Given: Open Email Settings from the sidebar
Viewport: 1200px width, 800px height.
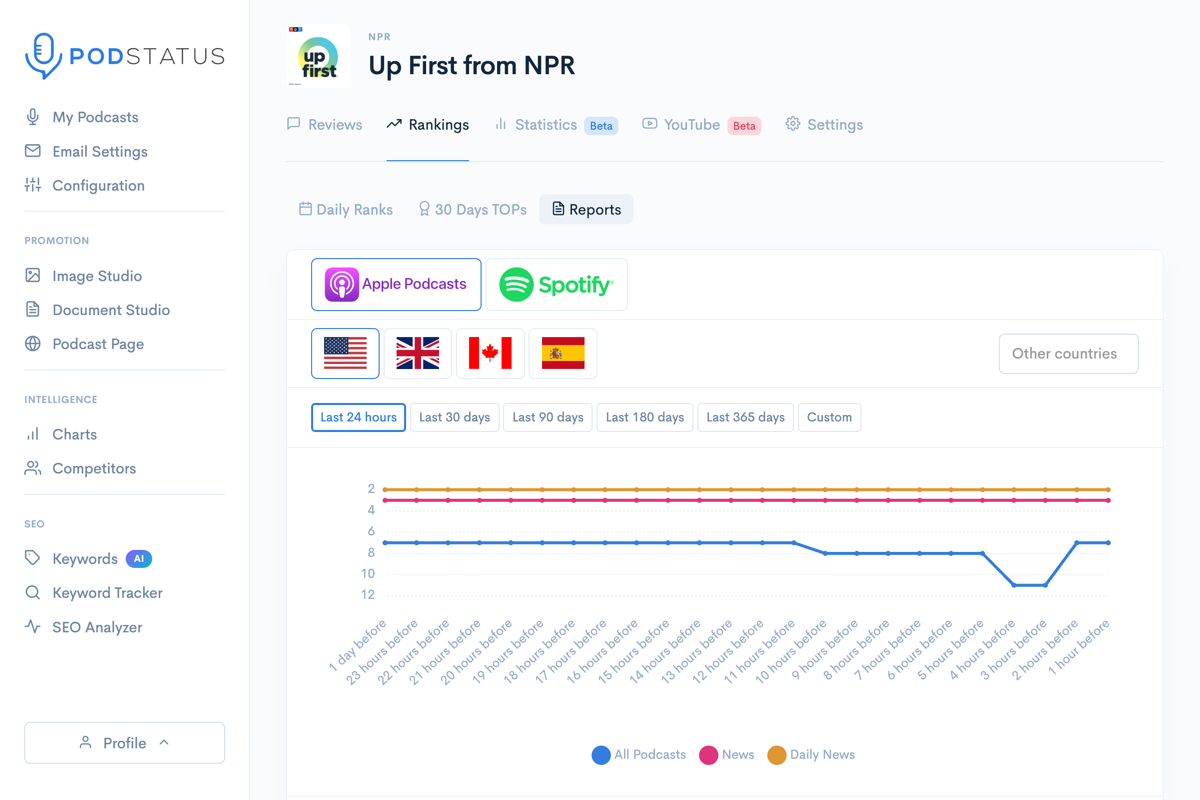Looking at the screenshot, I should pos(100,151).
